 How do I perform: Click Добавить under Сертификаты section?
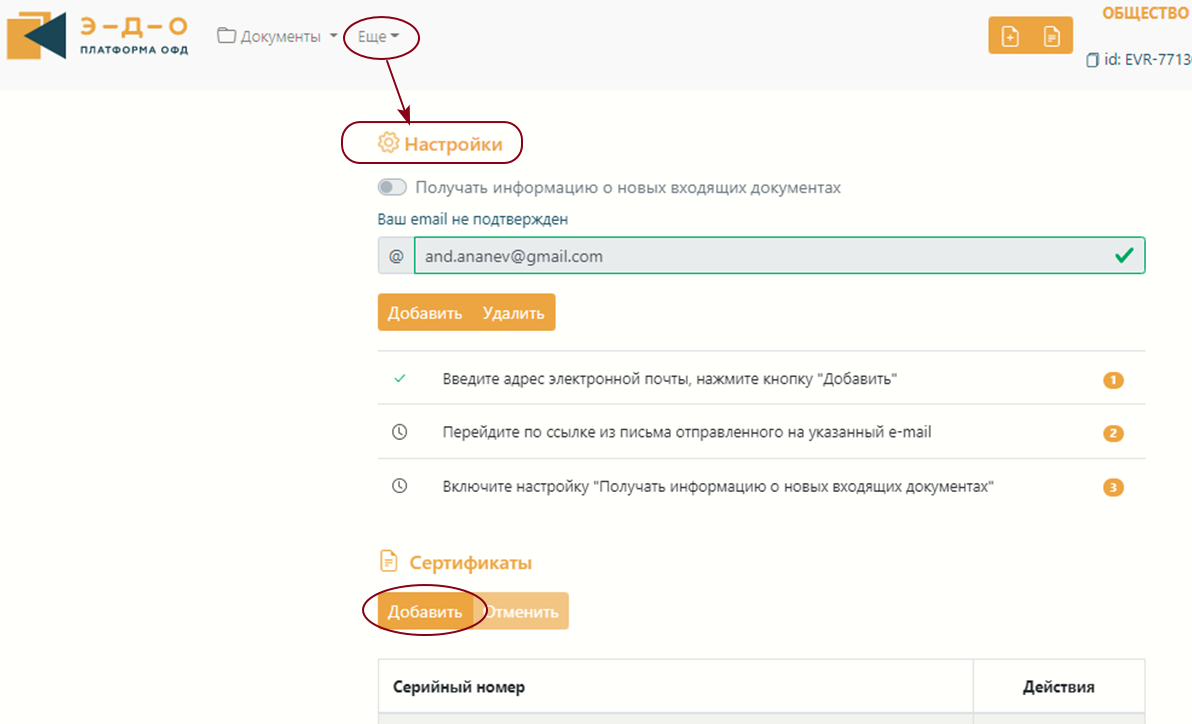[425, 612]
